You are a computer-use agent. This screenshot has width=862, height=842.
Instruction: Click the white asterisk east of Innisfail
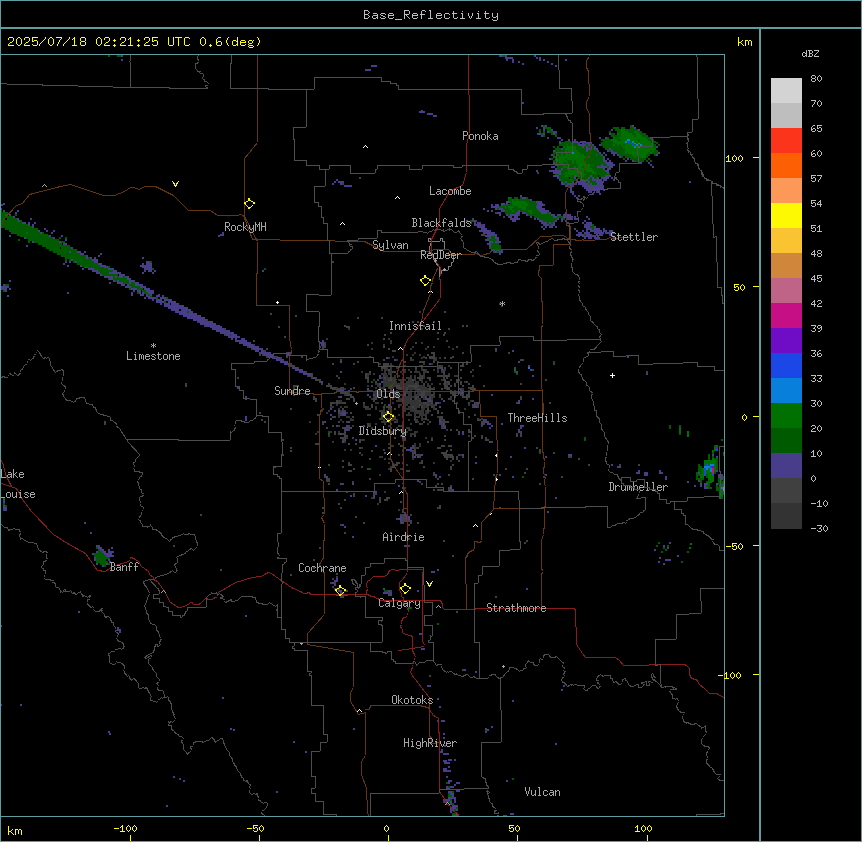pos(502,303)
